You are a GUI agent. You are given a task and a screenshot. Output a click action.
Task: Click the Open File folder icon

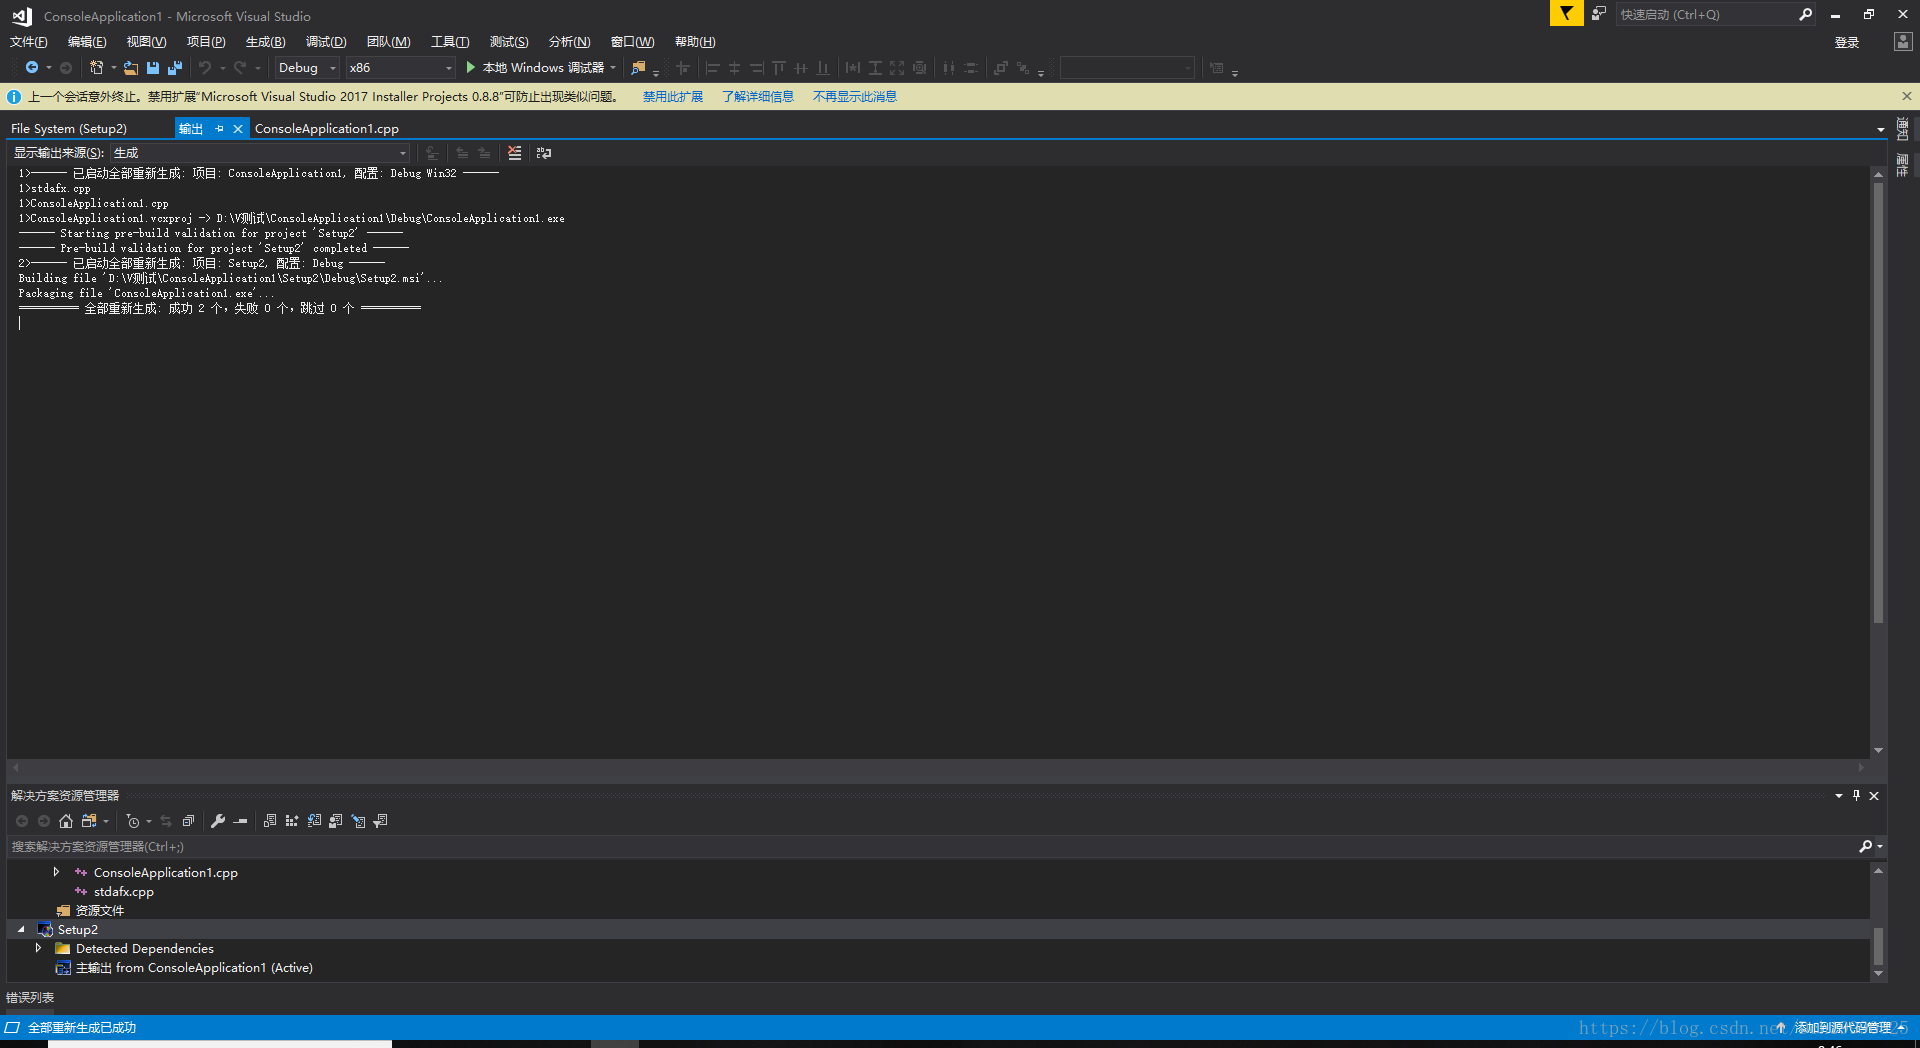pos(131,68)
